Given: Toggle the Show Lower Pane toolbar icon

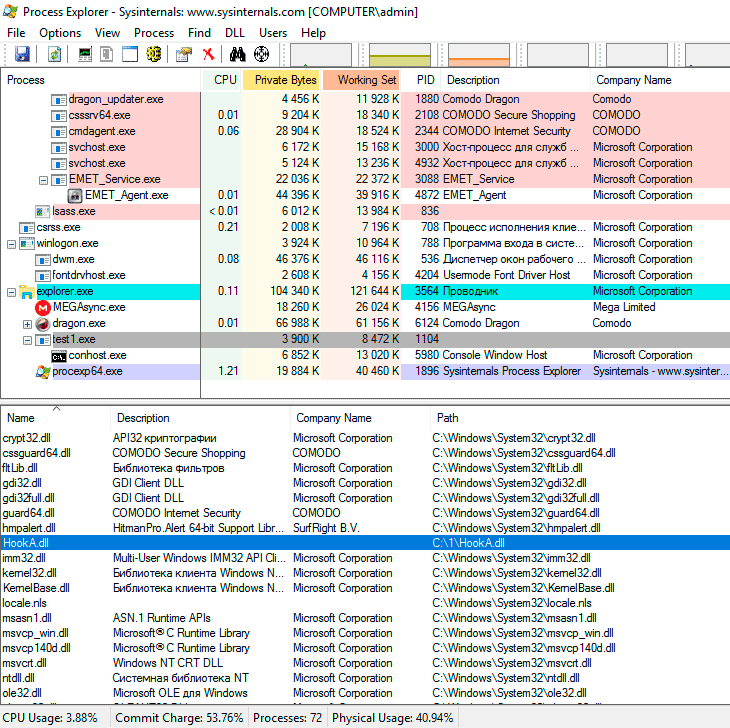Looking at the screenshot, I should pos(130,54).
